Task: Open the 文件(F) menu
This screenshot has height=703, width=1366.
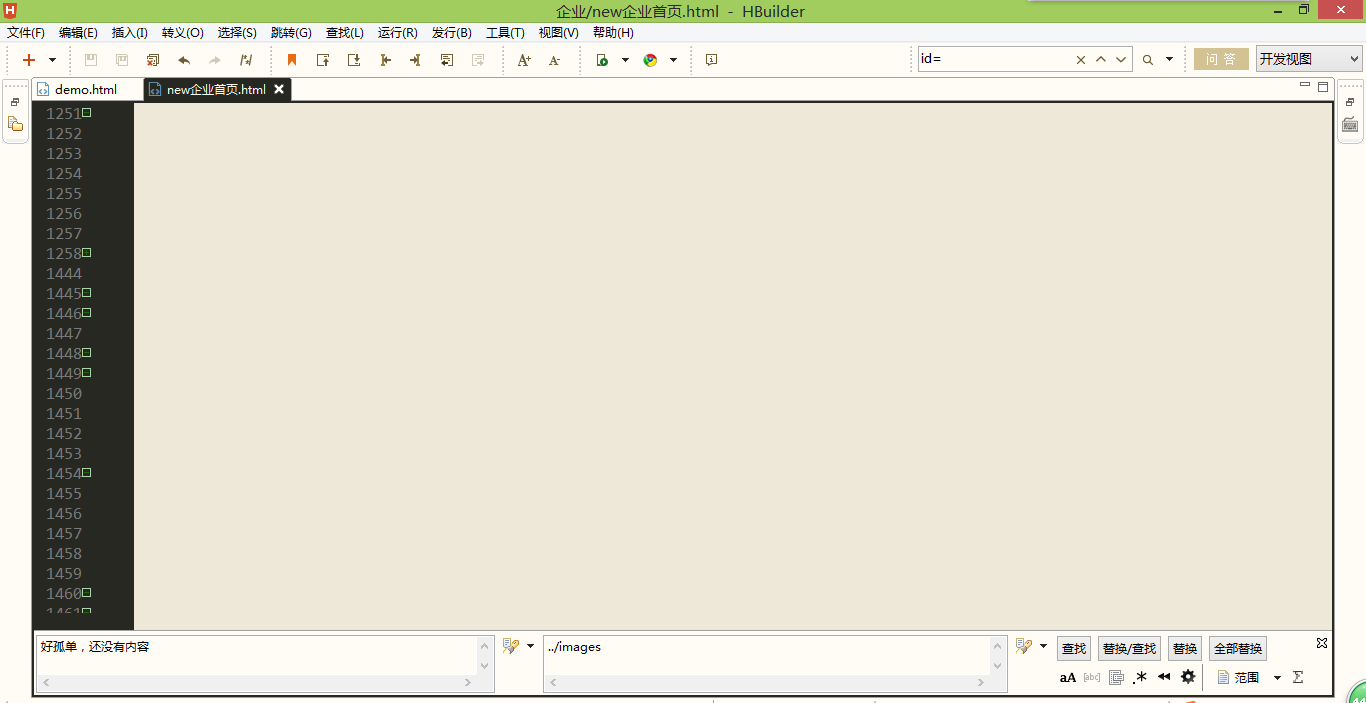Action: tap(26, 33)
